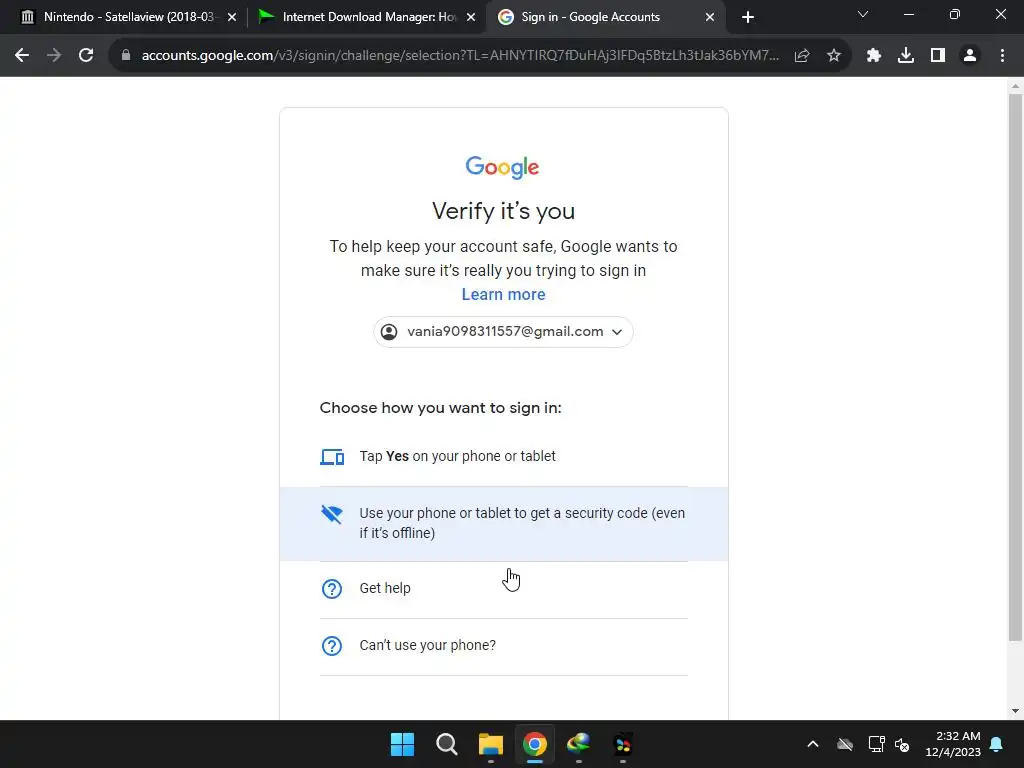Viewport: 1024px width, 768px height.
Task: Close the Nintendo - Satellaview tab
Action: click(x=232, y=17)
